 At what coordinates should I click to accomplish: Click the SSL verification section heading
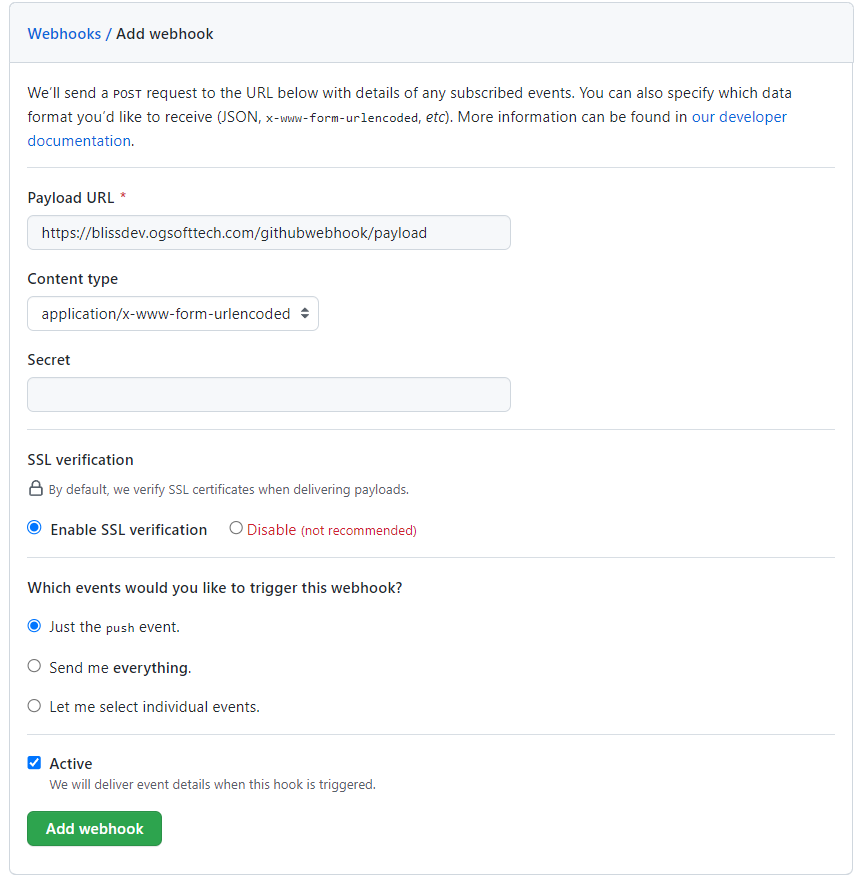point(80,460)
